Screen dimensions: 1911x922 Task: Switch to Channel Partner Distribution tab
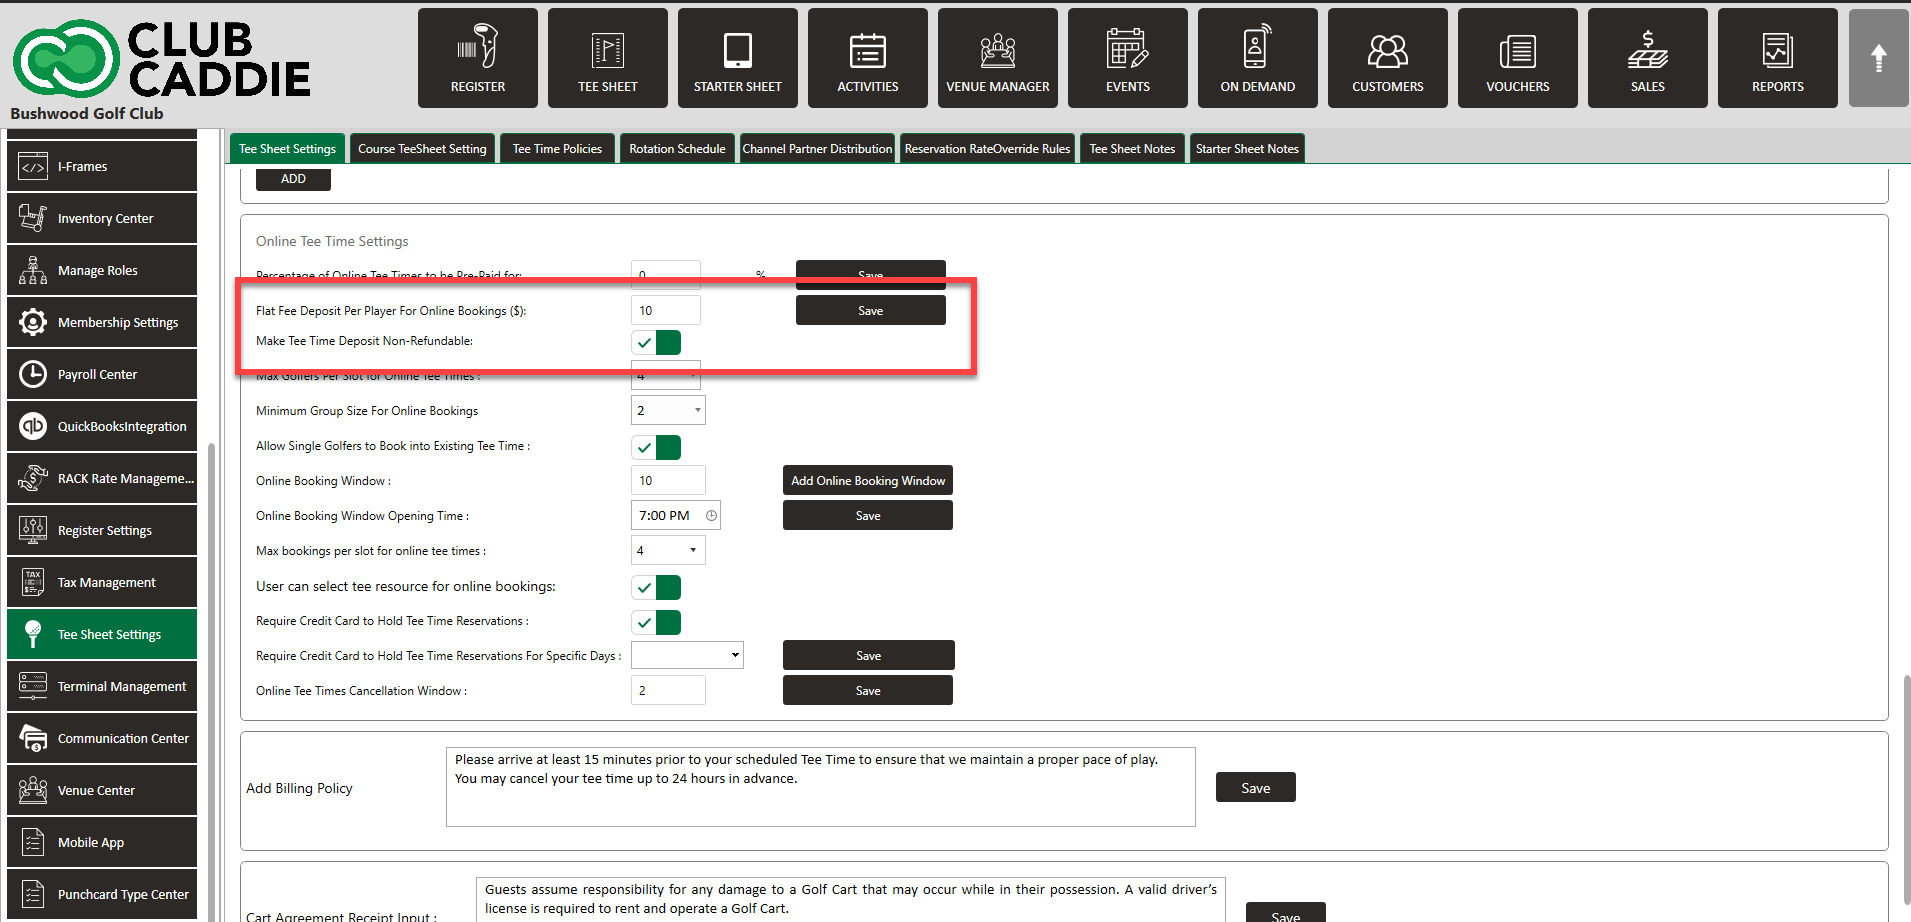tap(817, 148)
